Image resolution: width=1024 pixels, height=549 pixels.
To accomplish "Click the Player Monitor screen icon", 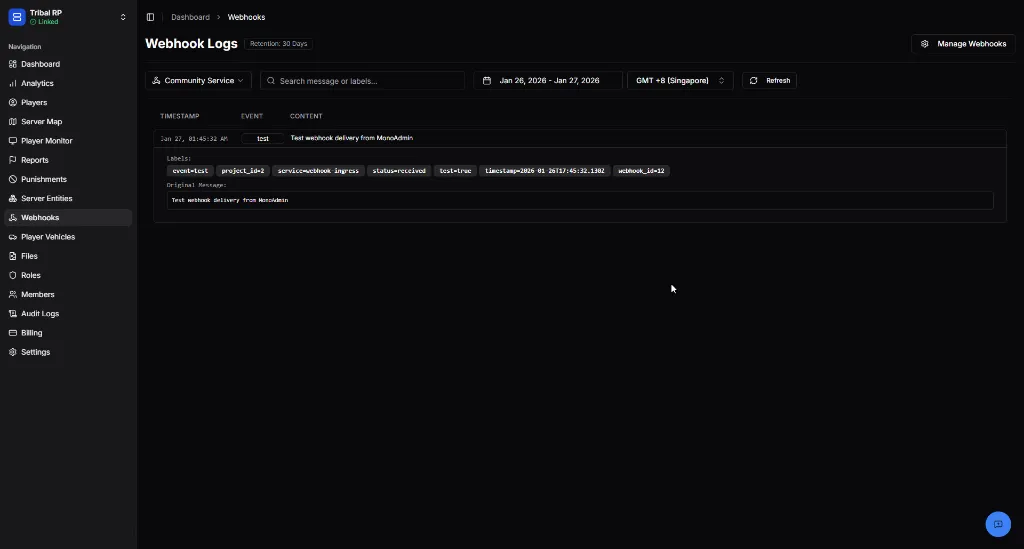I will coord(12,141).
